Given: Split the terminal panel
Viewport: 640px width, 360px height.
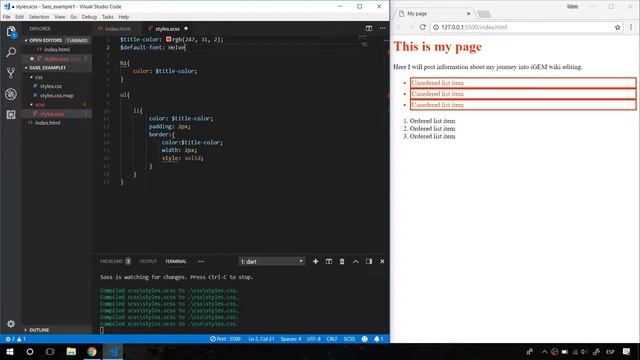Looking at the screenshot, I should tap(329, 262).
